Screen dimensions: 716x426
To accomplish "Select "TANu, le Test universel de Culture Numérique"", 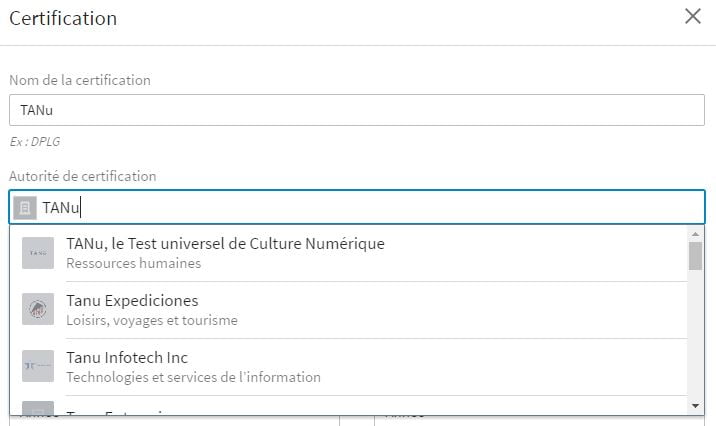I will [225, 243].
